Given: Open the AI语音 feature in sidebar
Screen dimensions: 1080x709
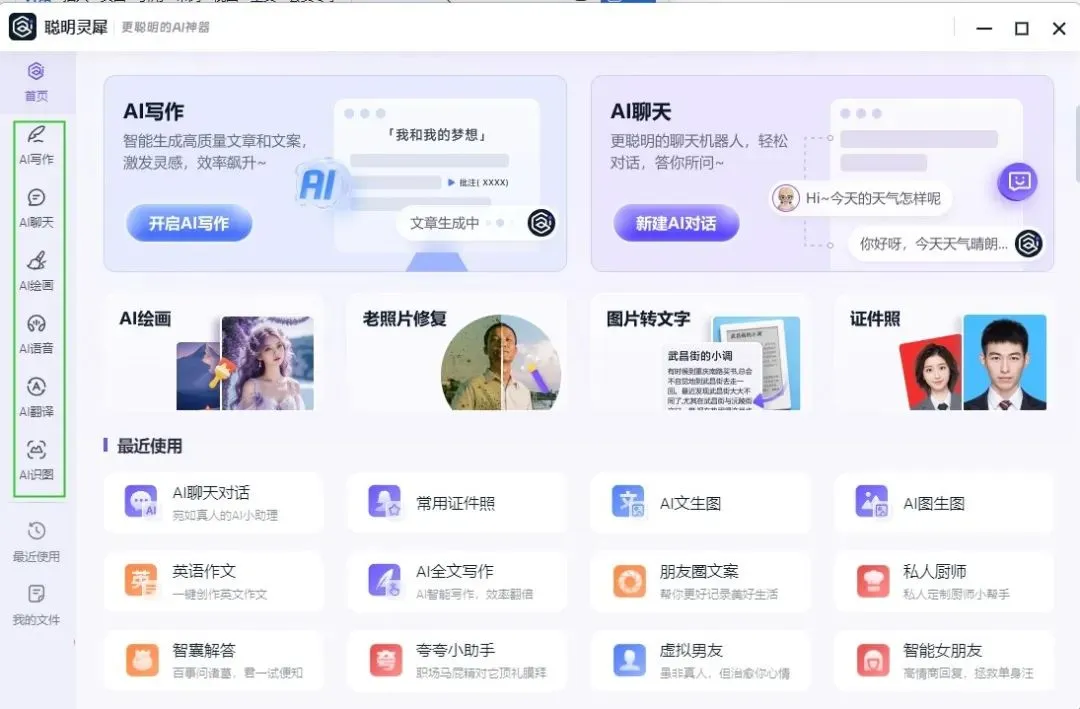Looking at the screenshot, I should pos(37,333).
